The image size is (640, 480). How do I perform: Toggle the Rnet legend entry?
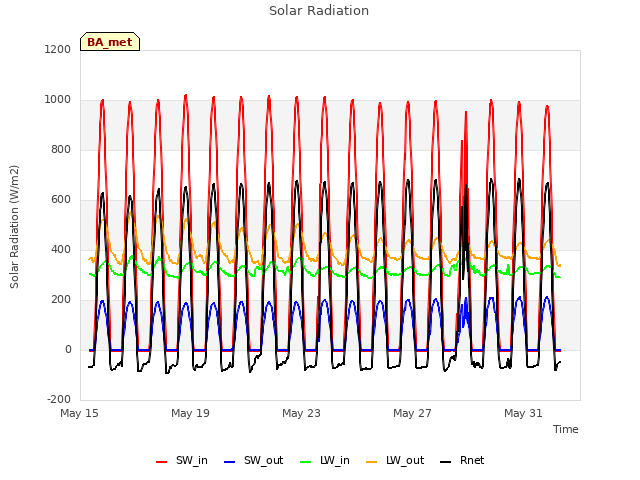click(462, 460)
